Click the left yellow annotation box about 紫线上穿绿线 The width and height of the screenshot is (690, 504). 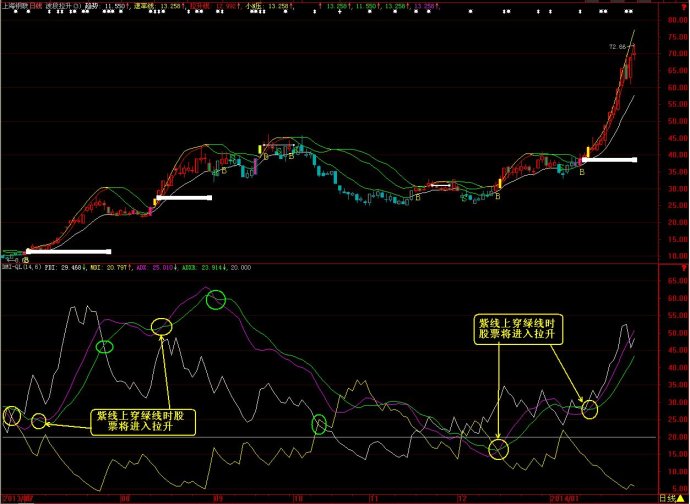click(x=145, y=421)
